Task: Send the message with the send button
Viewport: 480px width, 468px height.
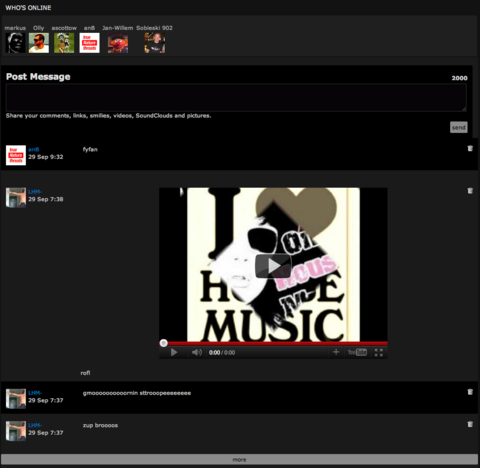Action: coord(459,127)
